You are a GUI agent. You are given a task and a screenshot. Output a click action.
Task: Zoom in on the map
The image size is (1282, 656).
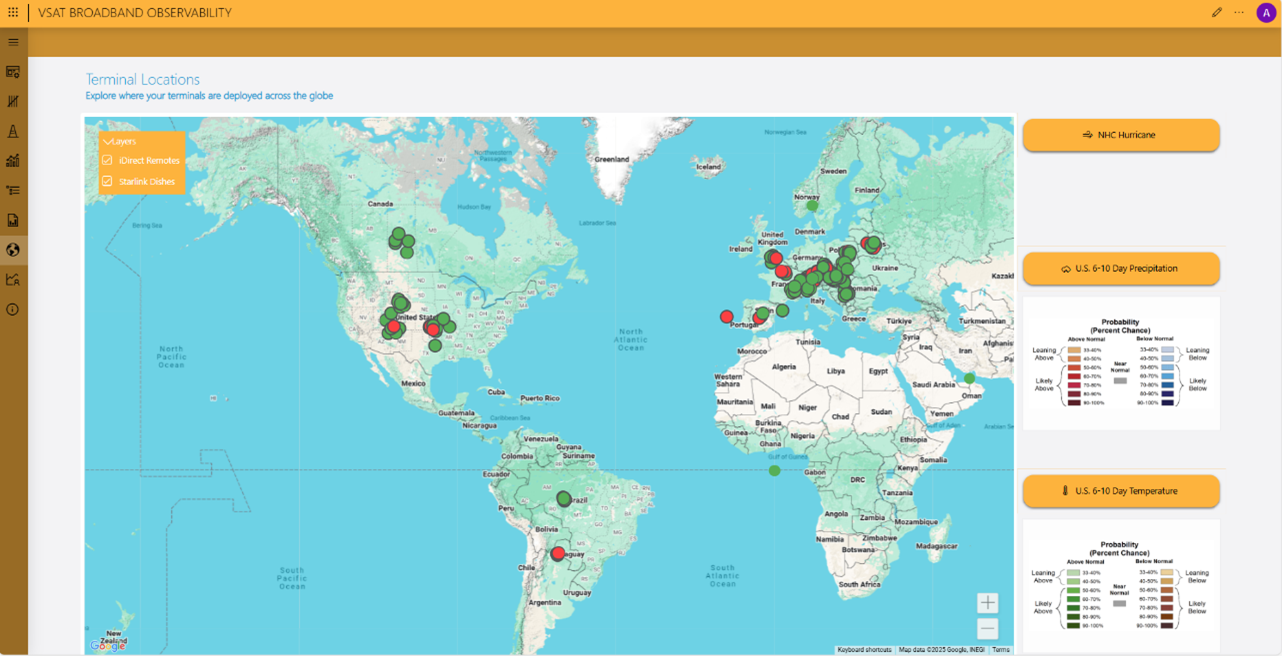pyautogui.click(x=987, y=603)
